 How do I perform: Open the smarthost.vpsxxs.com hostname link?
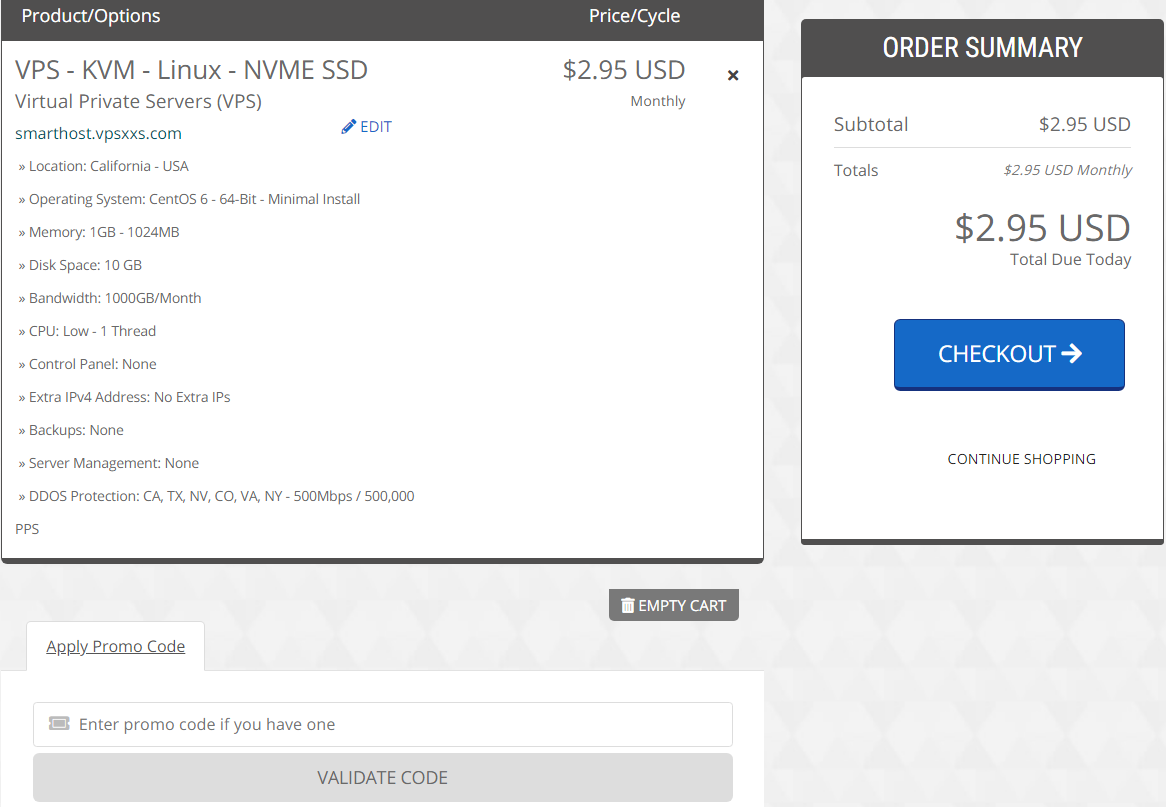click(98, 133)
